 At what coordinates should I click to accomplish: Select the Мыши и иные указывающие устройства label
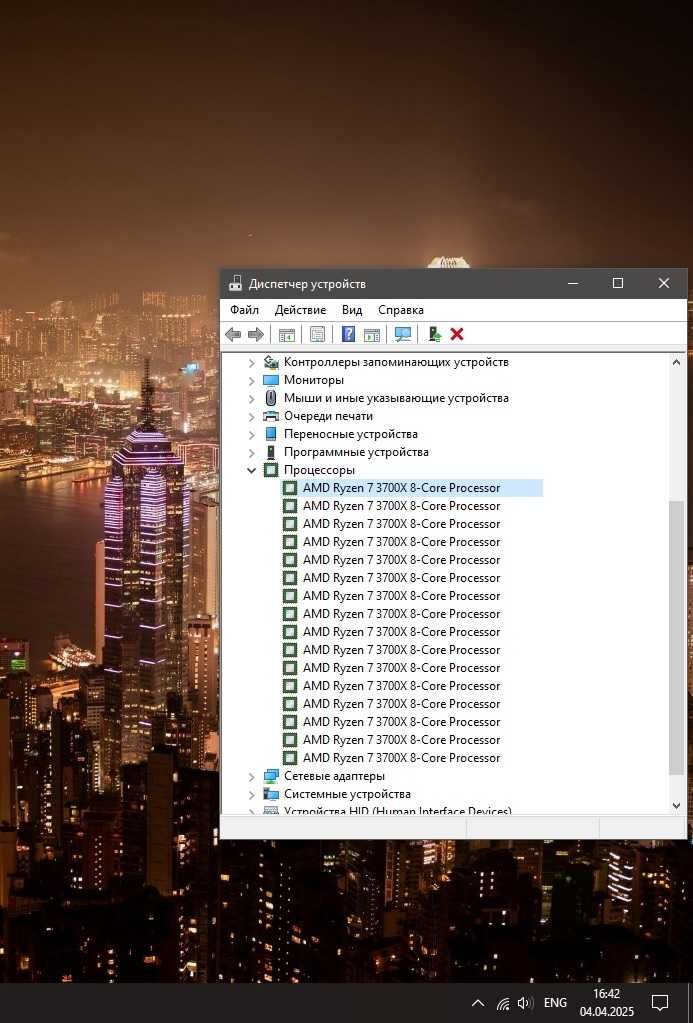click(396, 398)
